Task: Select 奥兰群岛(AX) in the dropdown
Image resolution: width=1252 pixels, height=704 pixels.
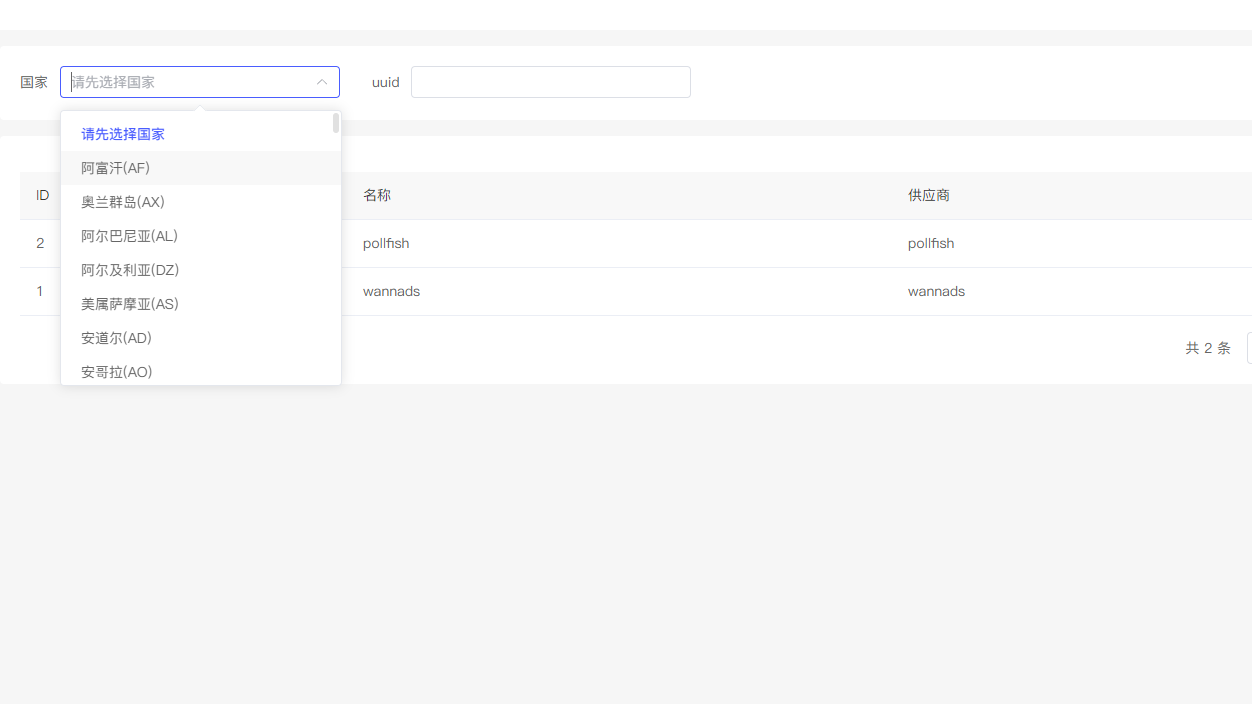Action: tap(123, 202)
